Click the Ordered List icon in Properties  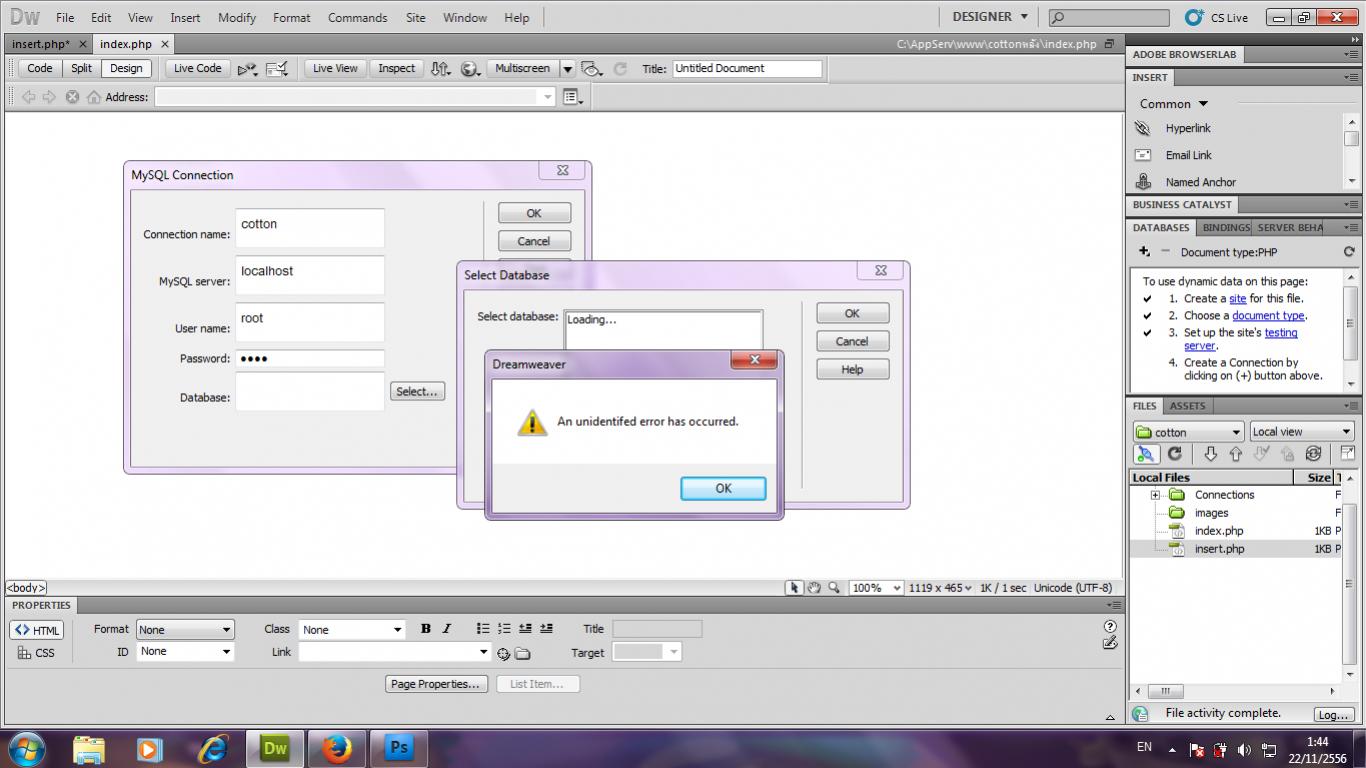(504, 629)
